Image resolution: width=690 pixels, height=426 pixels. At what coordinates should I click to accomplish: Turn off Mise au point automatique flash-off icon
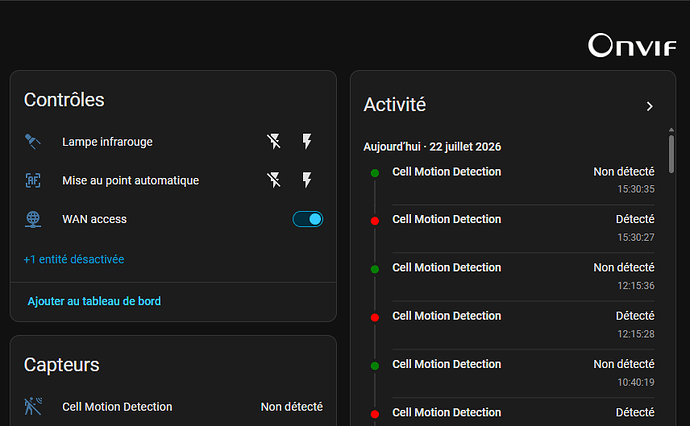(x=274, y=180)
